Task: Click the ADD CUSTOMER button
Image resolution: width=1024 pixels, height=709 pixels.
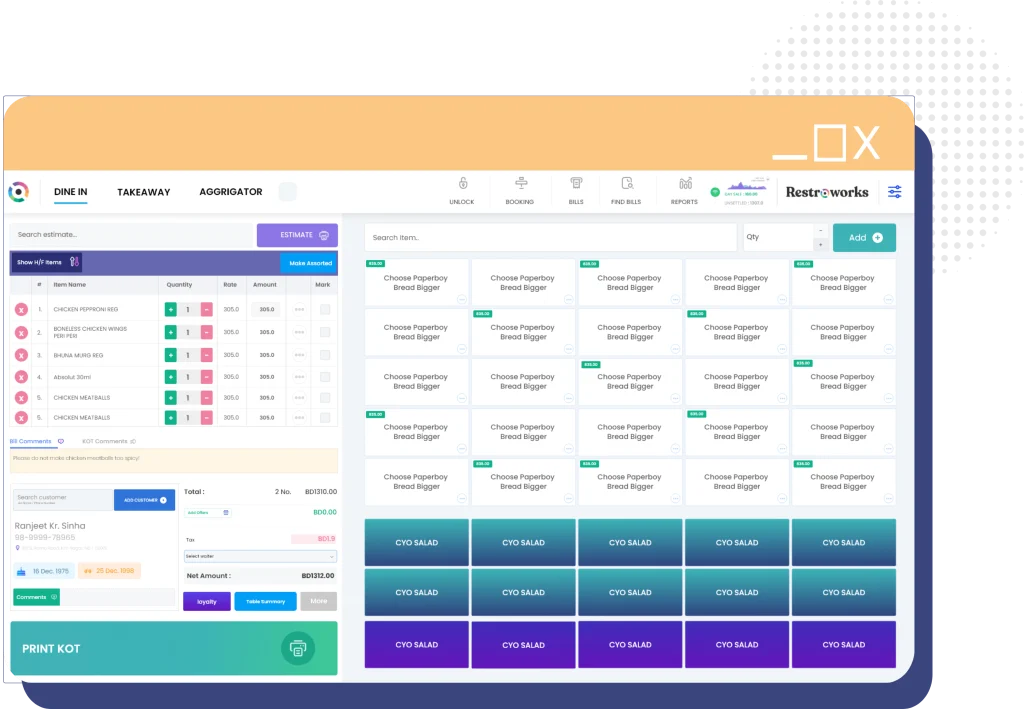Action: [144, 499]
